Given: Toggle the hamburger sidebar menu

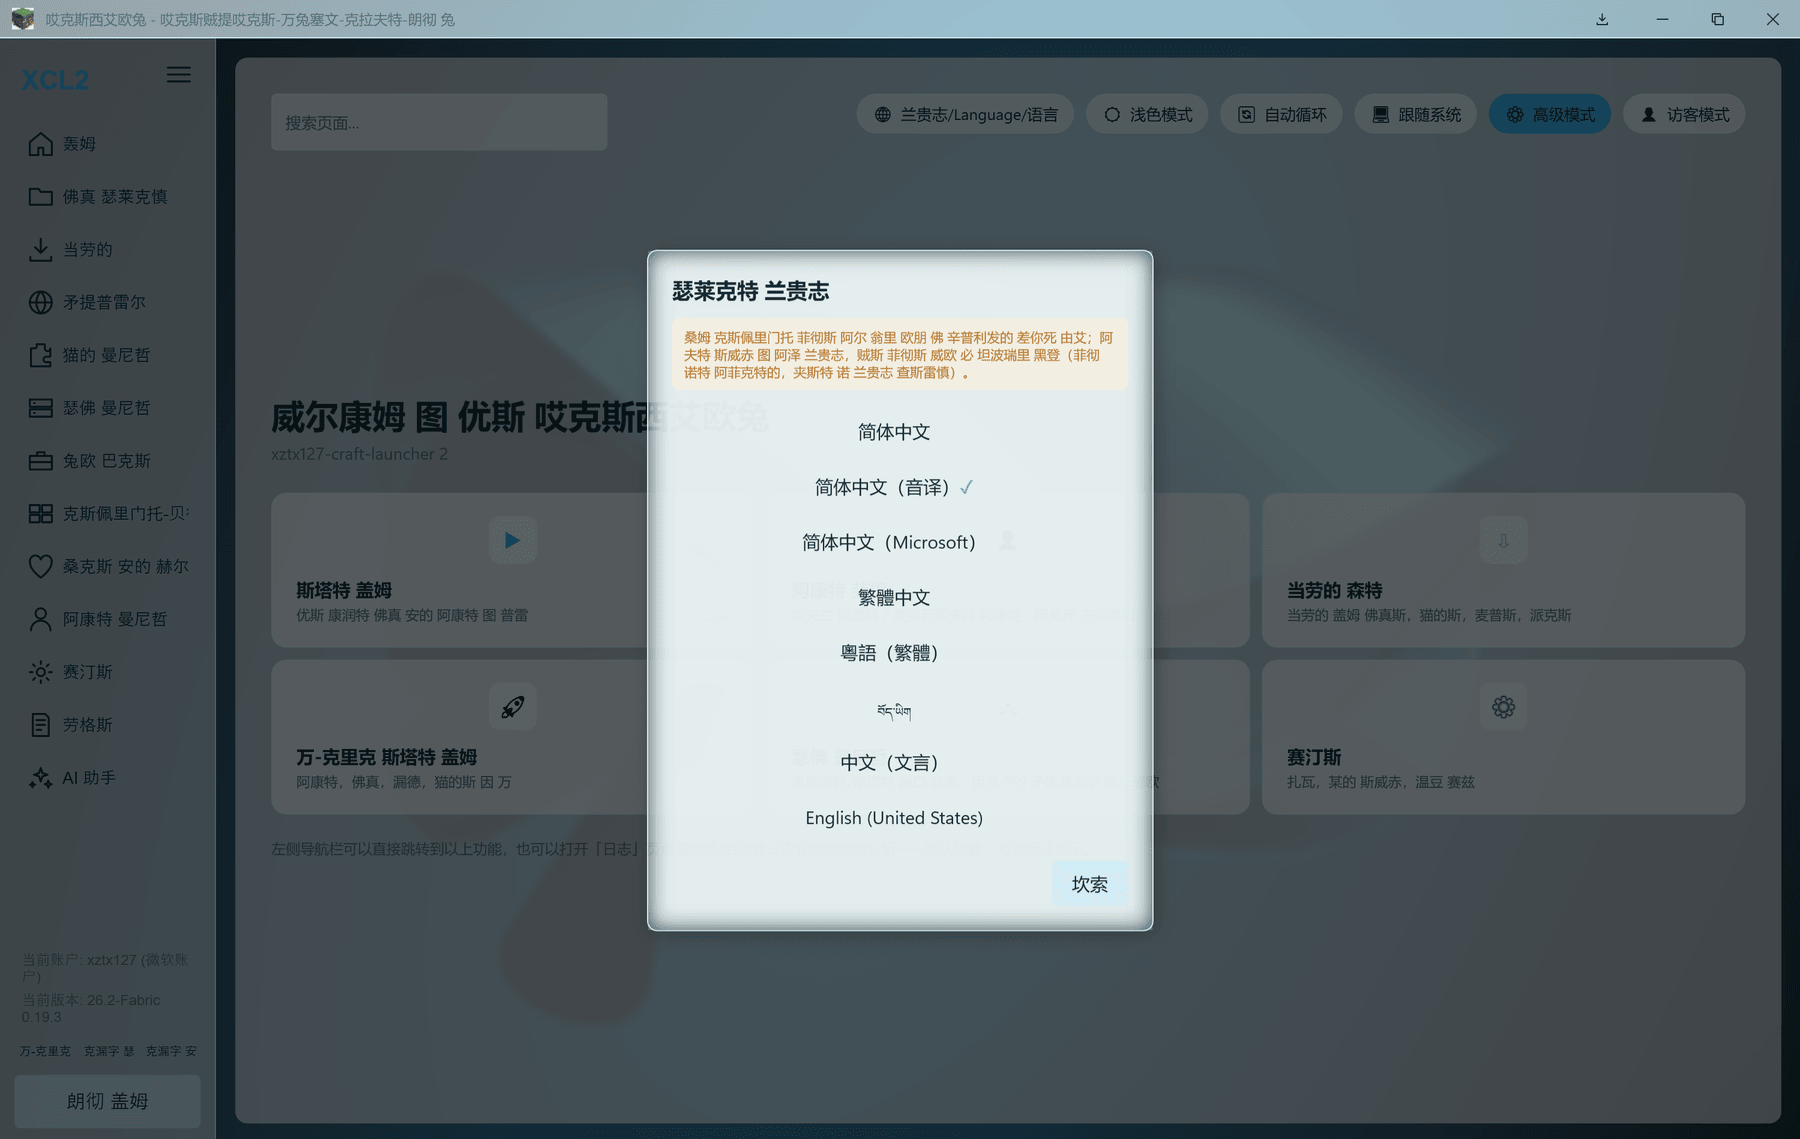Looking at the screenshot, I should 178,75.
